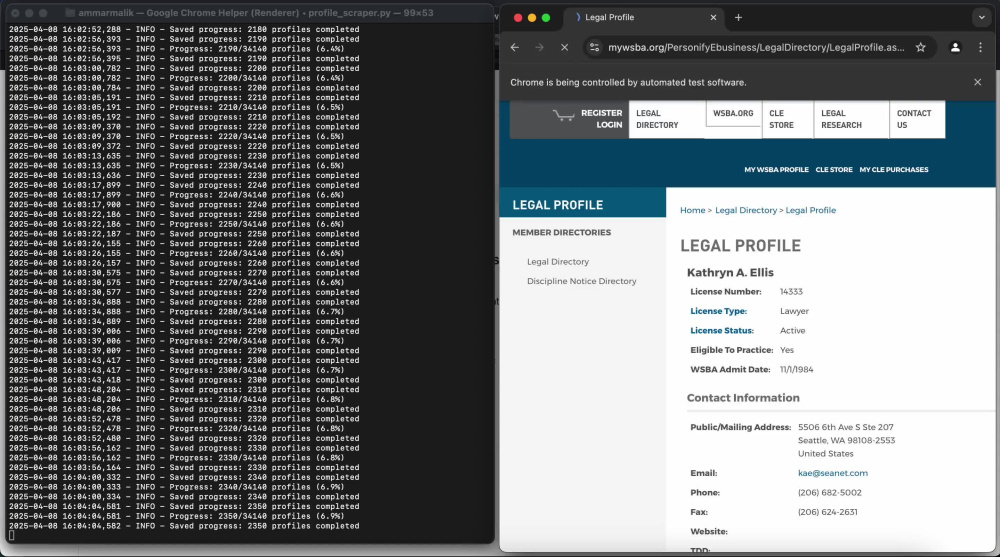Click MY CLE PURCHASES link
Screen dimensions: 1000x557
tap(893, 170)
